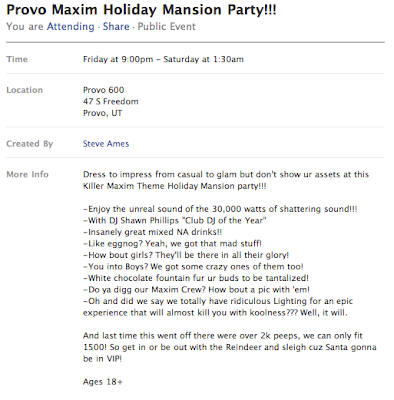
Task: Click the Share link
Action: pyautogui.click(x=116, y=26)
